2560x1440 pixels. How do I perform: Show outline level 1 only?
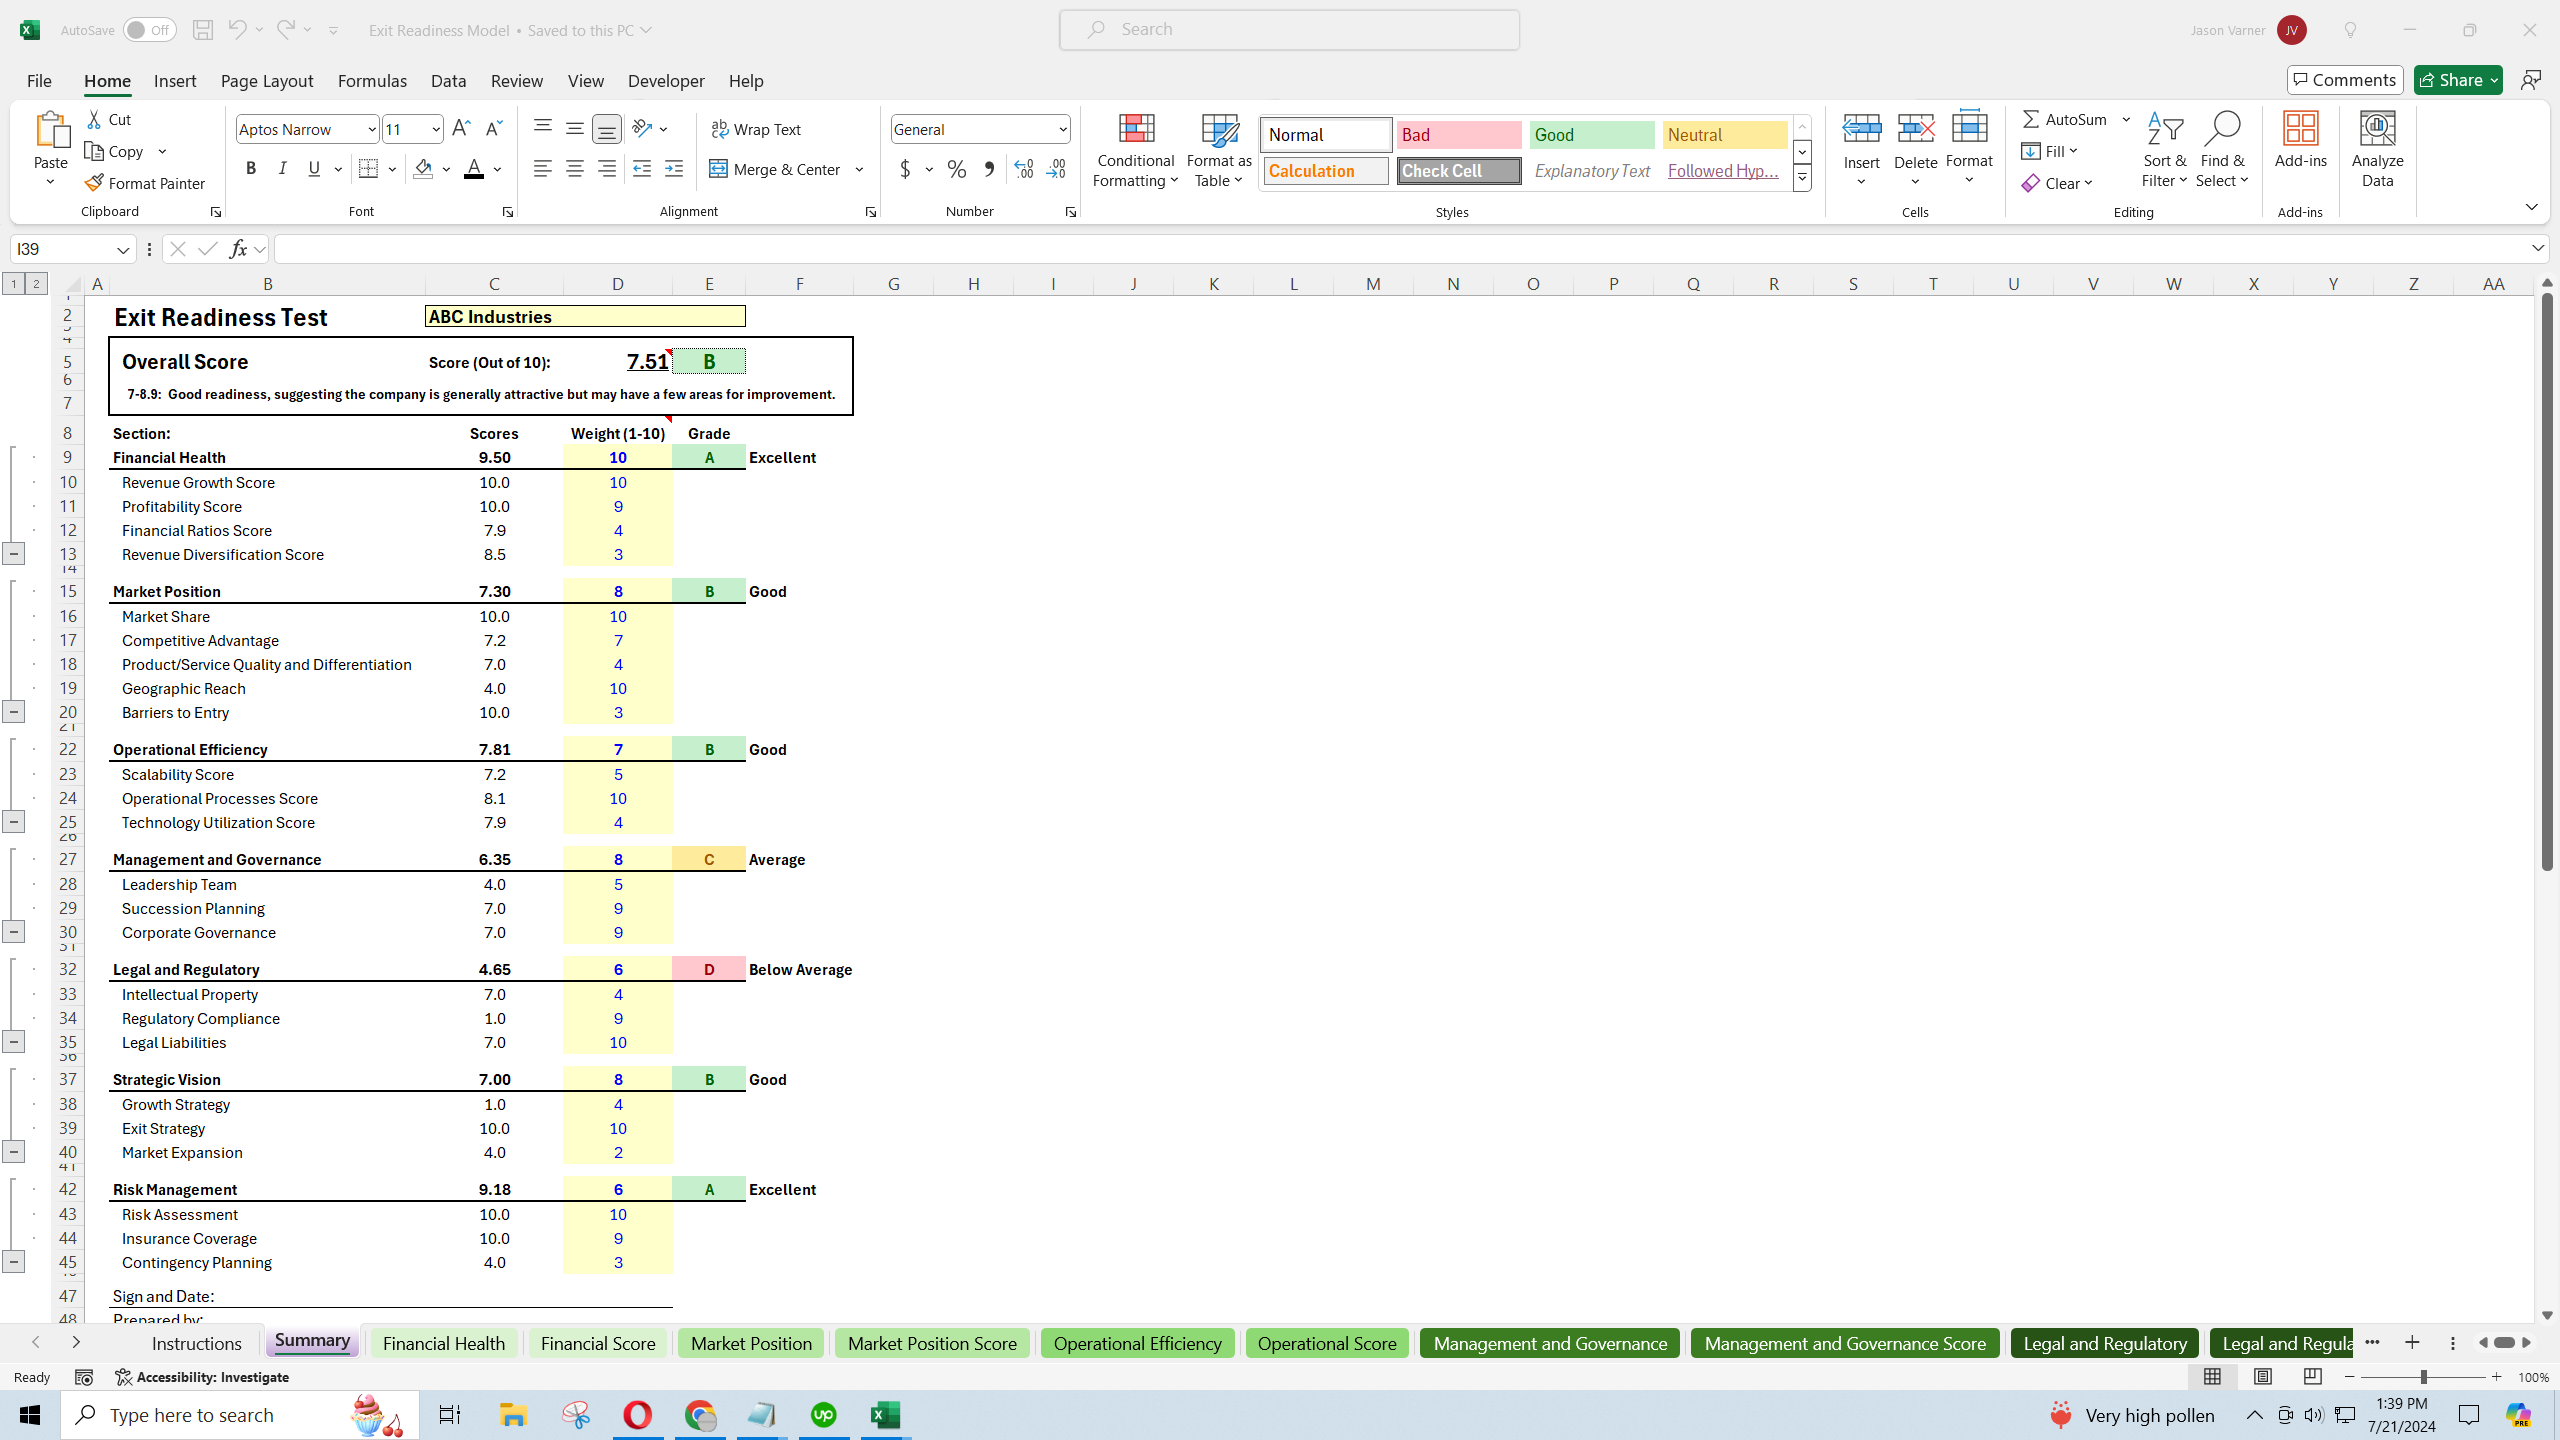tap(14, 284)
